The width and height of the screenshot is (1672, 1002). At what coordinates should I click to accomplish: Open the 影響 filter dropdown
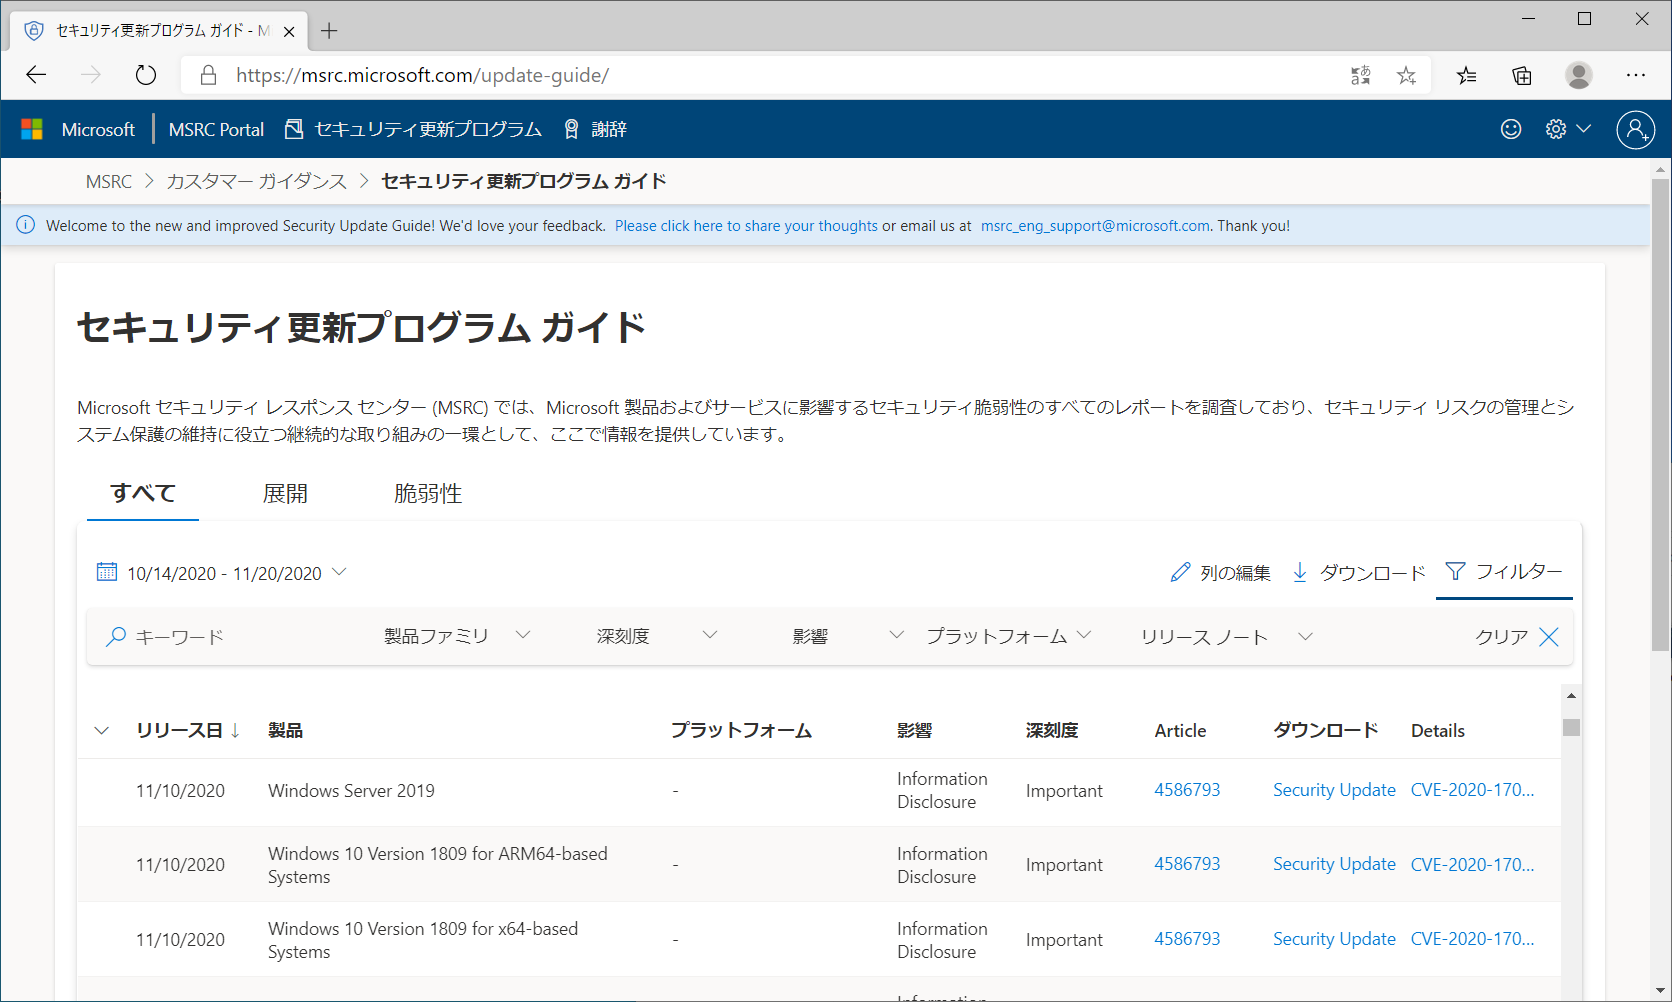[x=896, y=635]
